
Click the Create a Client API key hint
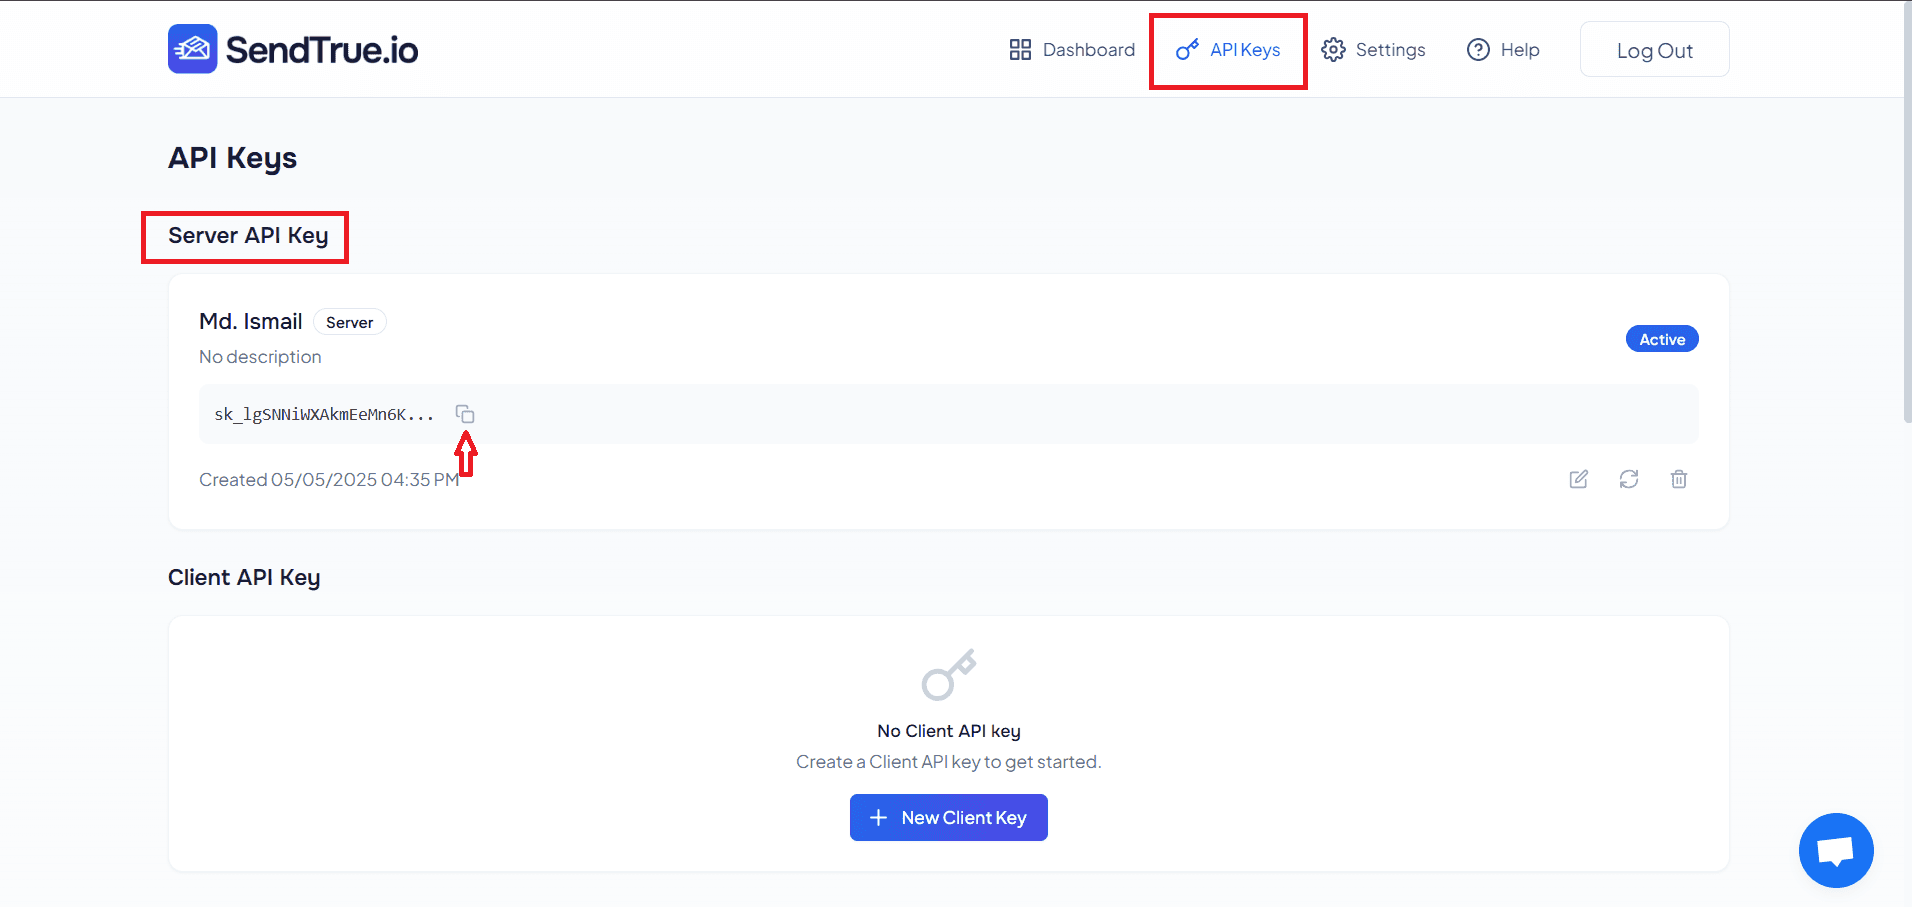click(x=948, y=762)
